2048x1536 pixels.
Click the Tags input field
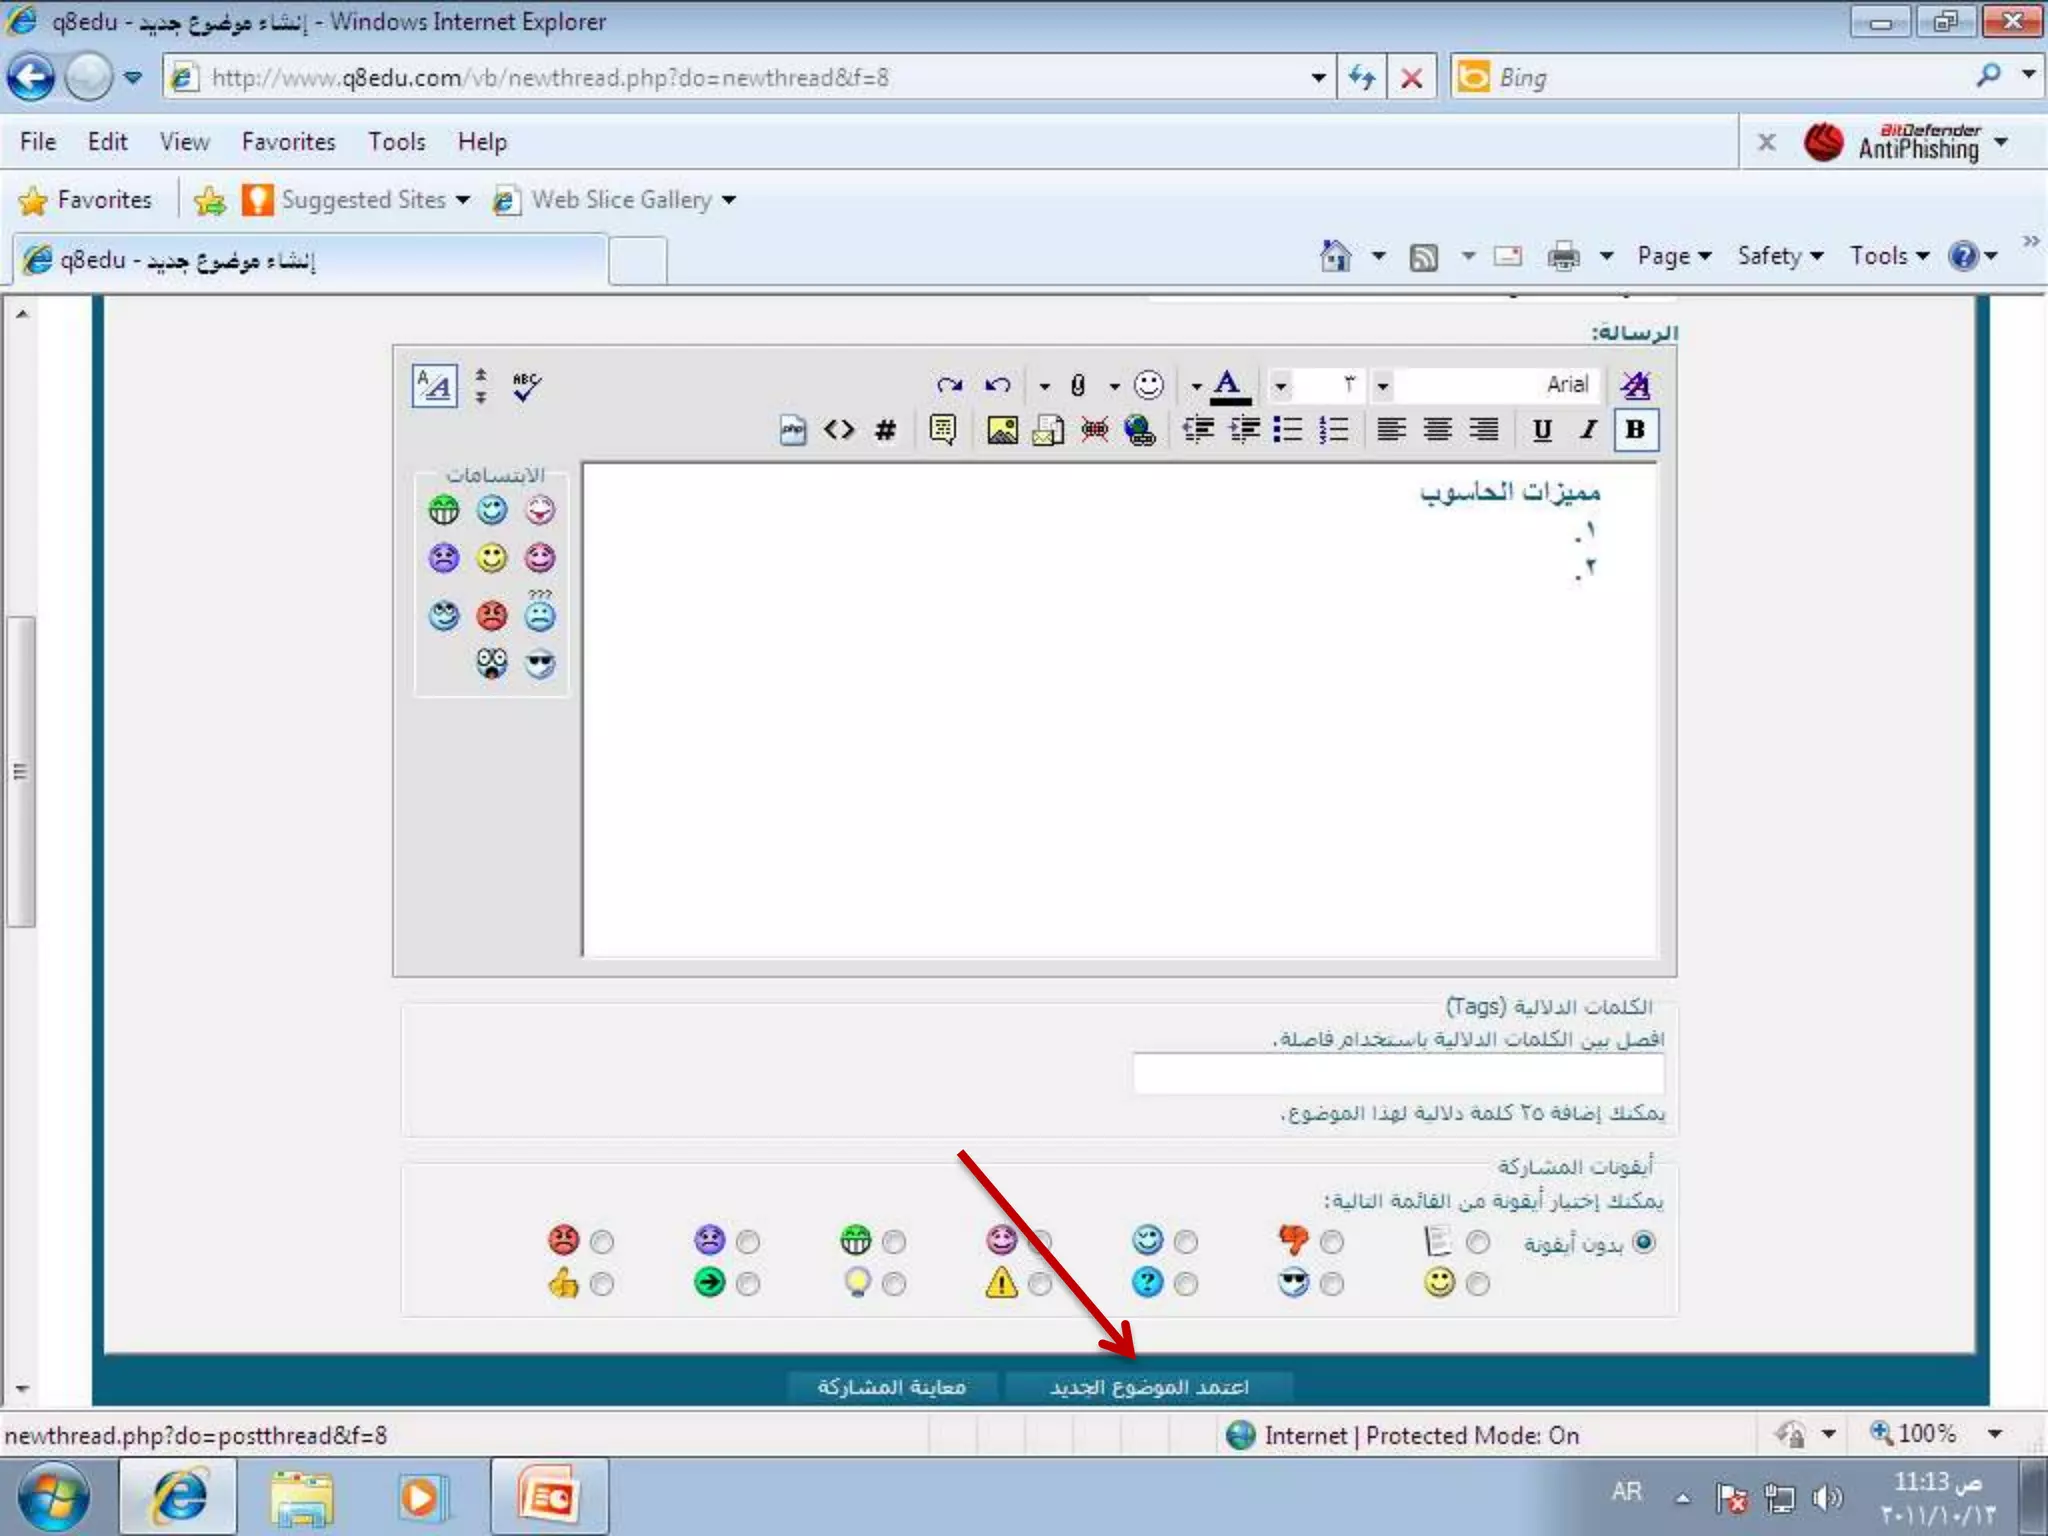coord(1398,1074)
